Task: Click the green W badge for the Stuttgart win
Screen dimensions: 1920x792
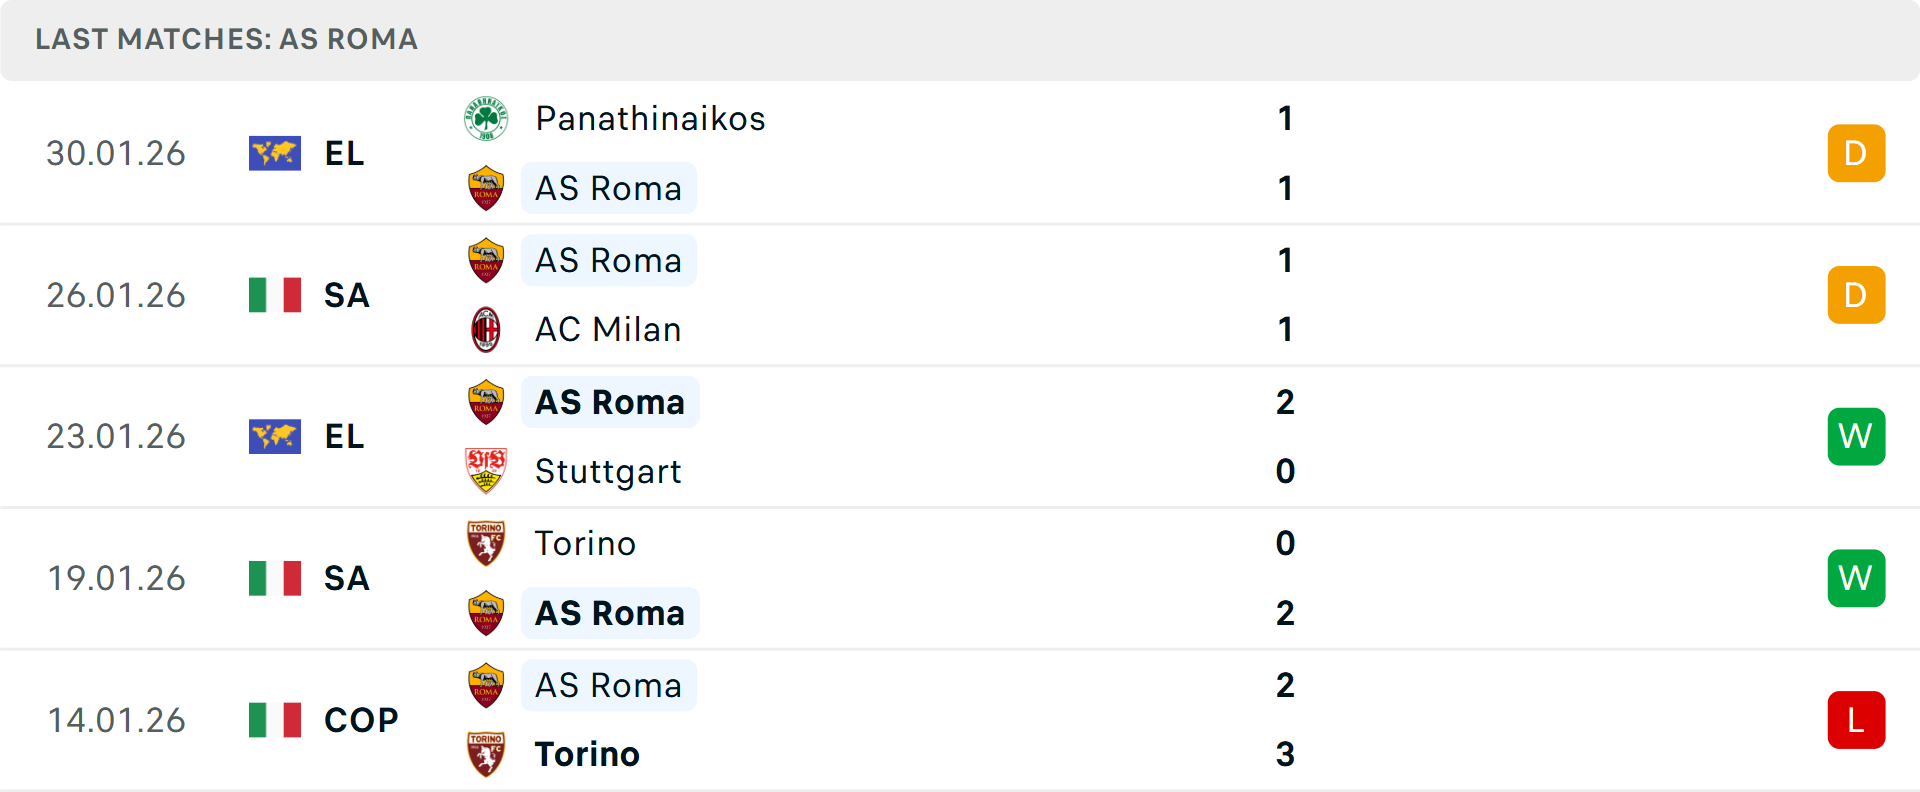Action: 1856,436
